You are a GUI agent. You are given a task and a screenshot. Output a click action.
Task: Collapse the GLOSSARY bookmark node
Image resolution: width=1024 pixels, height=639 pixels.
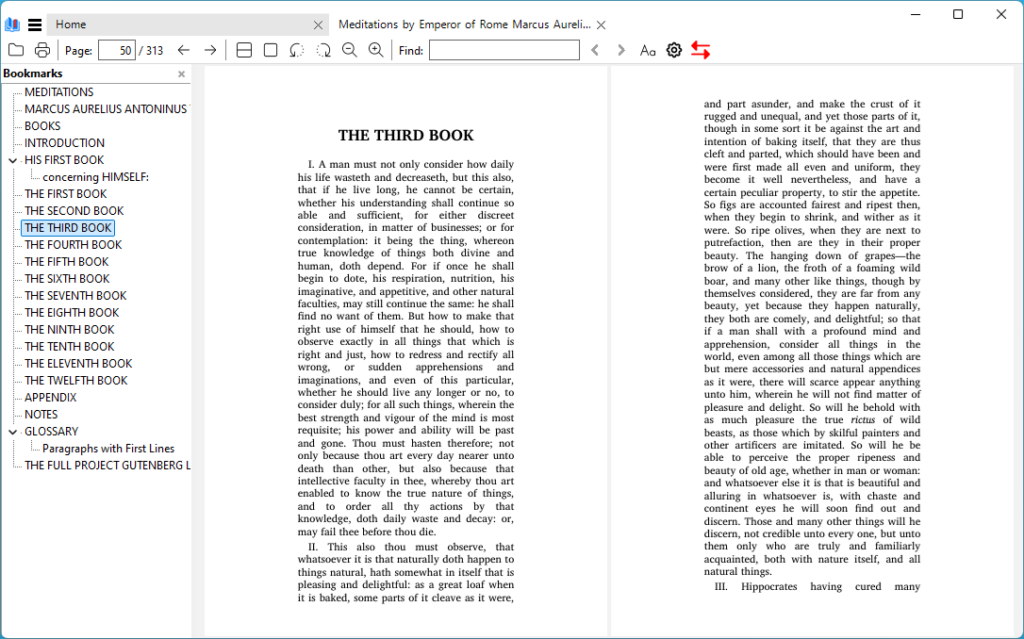13,432
